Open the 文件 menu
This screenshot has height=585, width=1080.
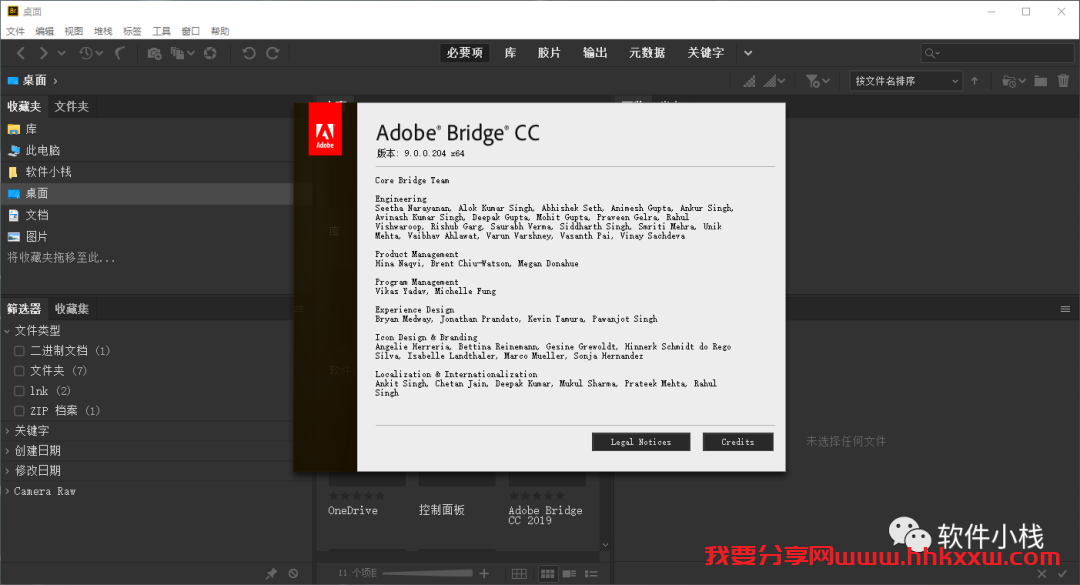coord(15,31)
